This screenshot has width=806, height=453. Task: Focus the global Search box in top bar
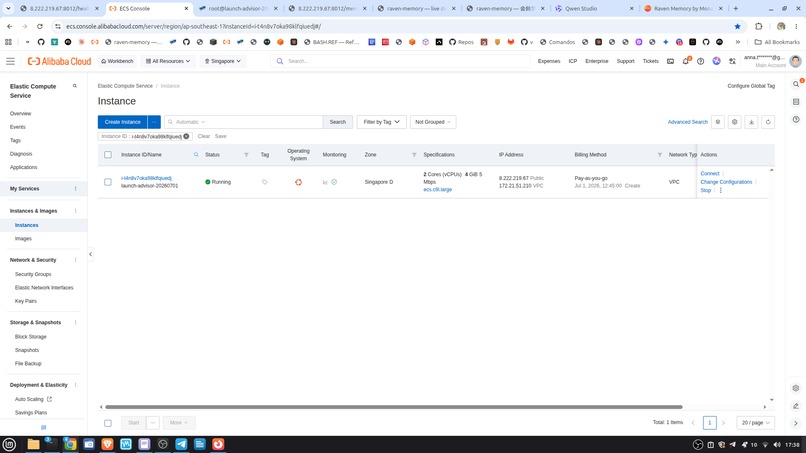point(401,61)
